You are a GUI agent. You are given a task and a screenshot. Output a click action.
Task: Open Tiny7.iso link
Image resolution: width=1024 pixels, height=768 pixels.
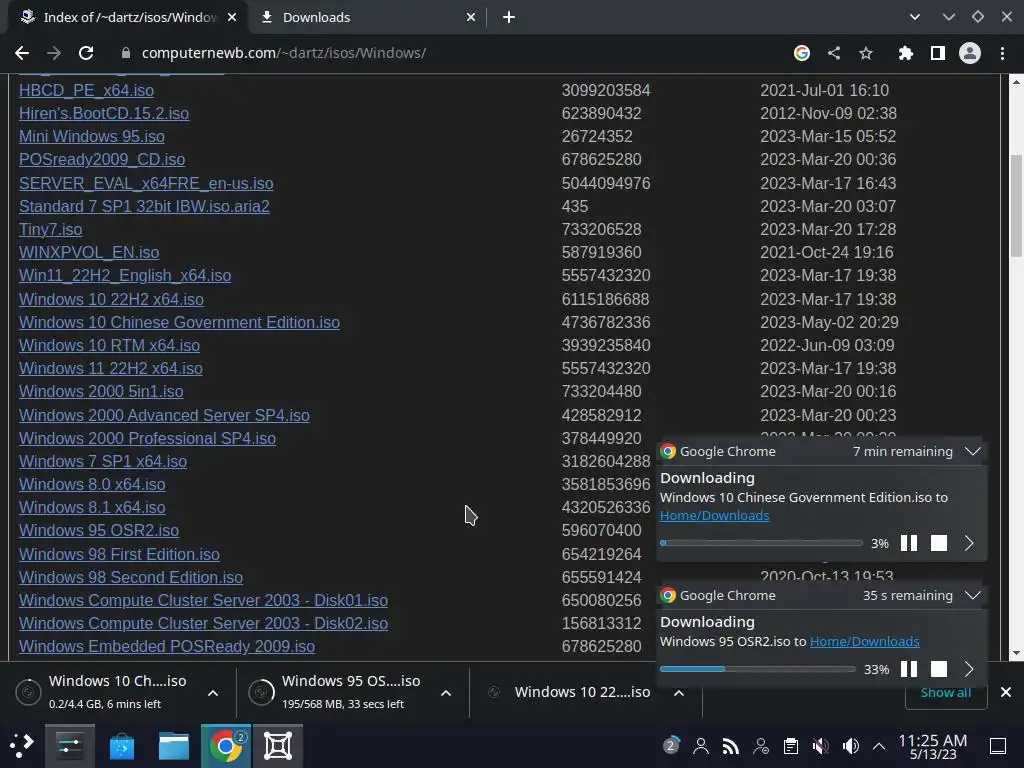pyautogui.click(x=50, y=230)
